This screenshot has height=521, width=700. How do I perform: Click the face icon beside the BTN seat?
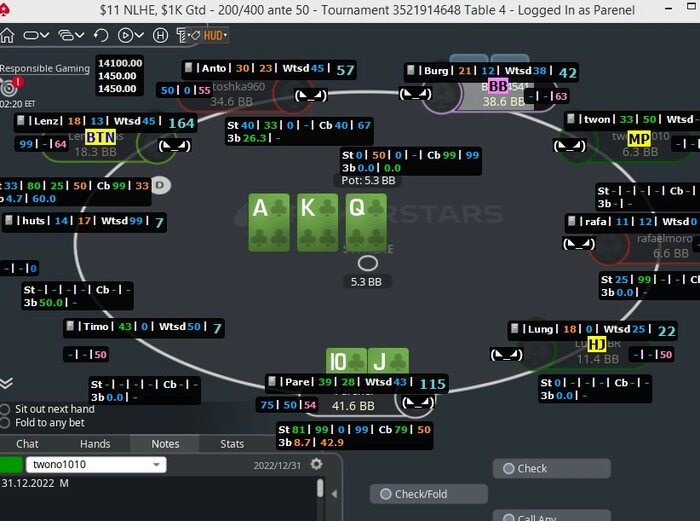click(x=175, y=146)
